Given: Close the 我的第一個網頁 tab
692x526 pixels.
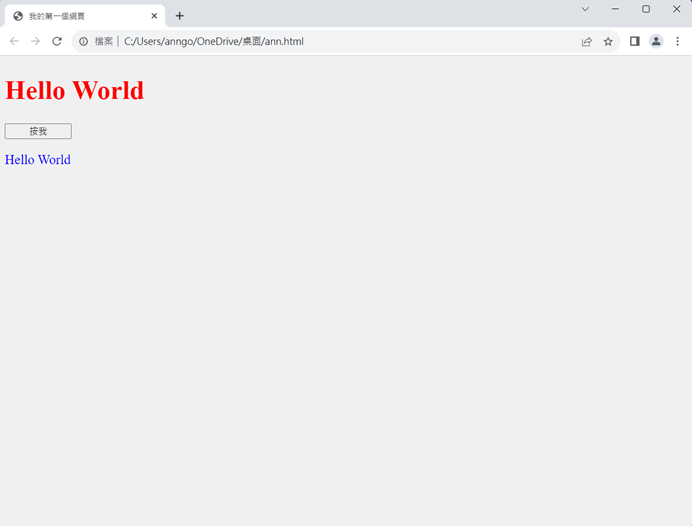Looking at the screenshot, I should [x=154, y=16].
